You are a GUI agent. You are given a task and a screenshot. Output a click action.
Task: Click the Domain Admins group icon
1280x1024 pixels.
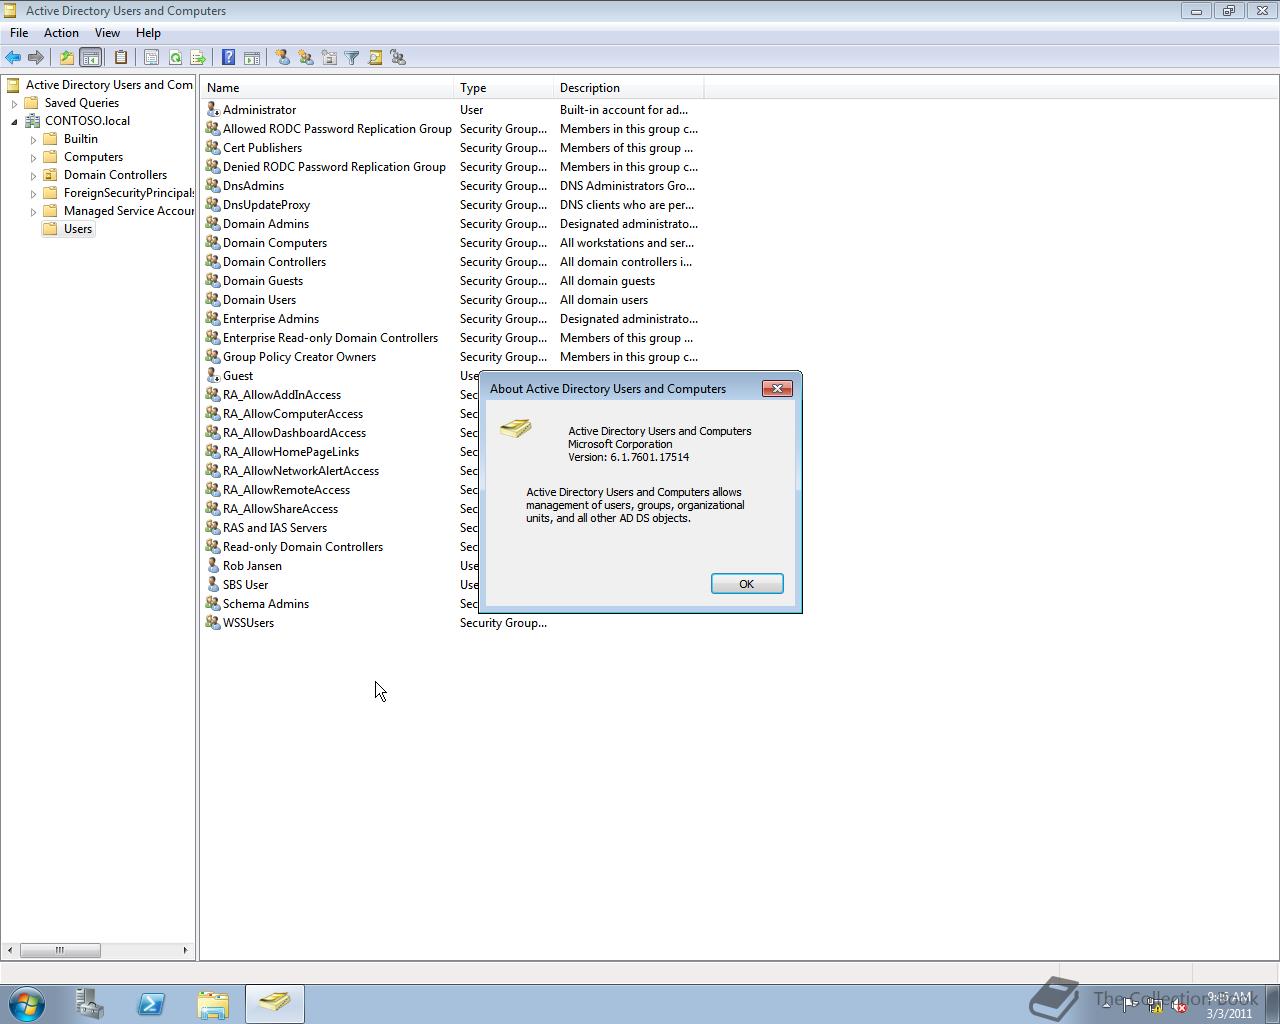coord(212,224)
